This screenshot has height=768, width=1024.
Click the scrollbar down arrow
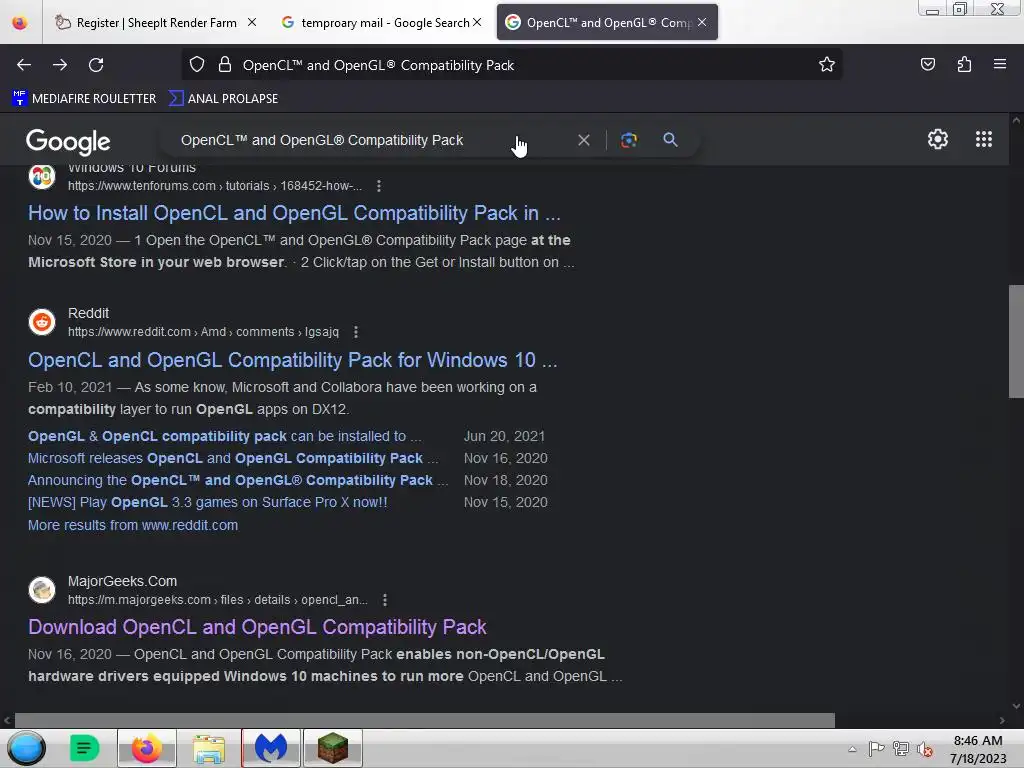[x=1016, y=705]
